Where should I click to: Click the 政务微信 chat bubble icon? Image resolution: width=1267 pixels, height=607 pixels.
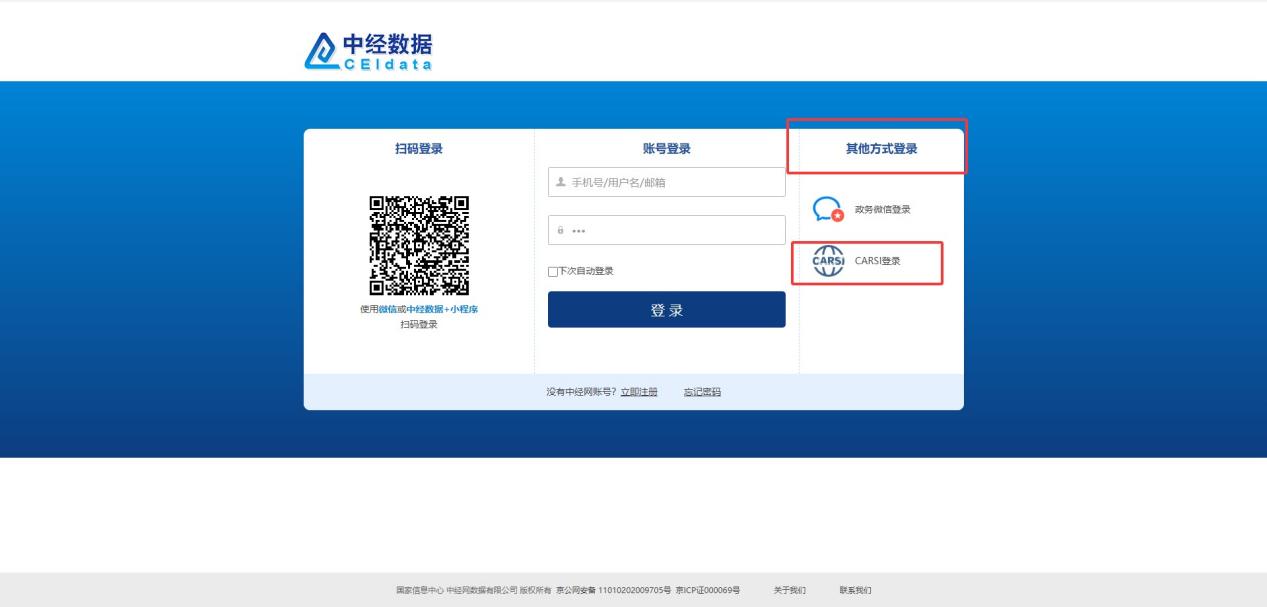tap(827, 209)
